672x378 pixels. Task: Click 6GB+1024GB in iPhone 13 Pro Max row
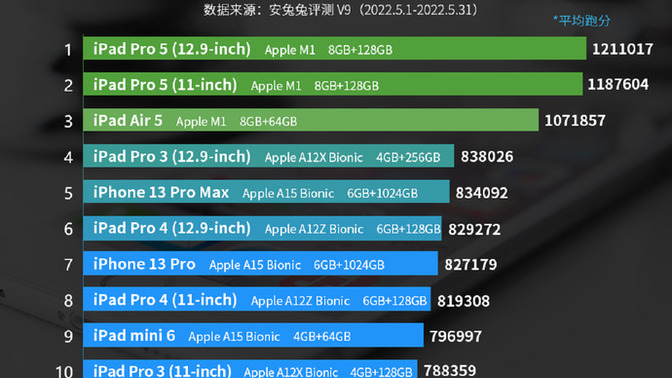coord(382,194)
